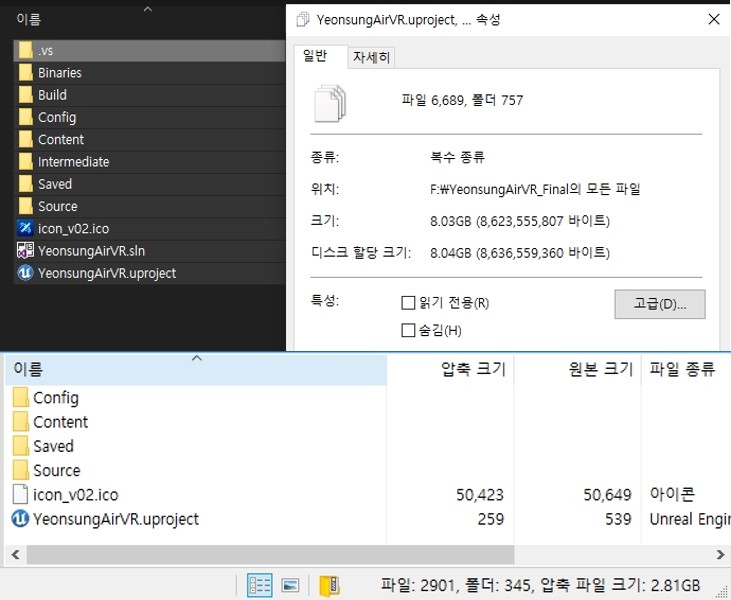Click the compressed size 50,423 cell
Screen dimensions: 731x600
tap(480, 495)
